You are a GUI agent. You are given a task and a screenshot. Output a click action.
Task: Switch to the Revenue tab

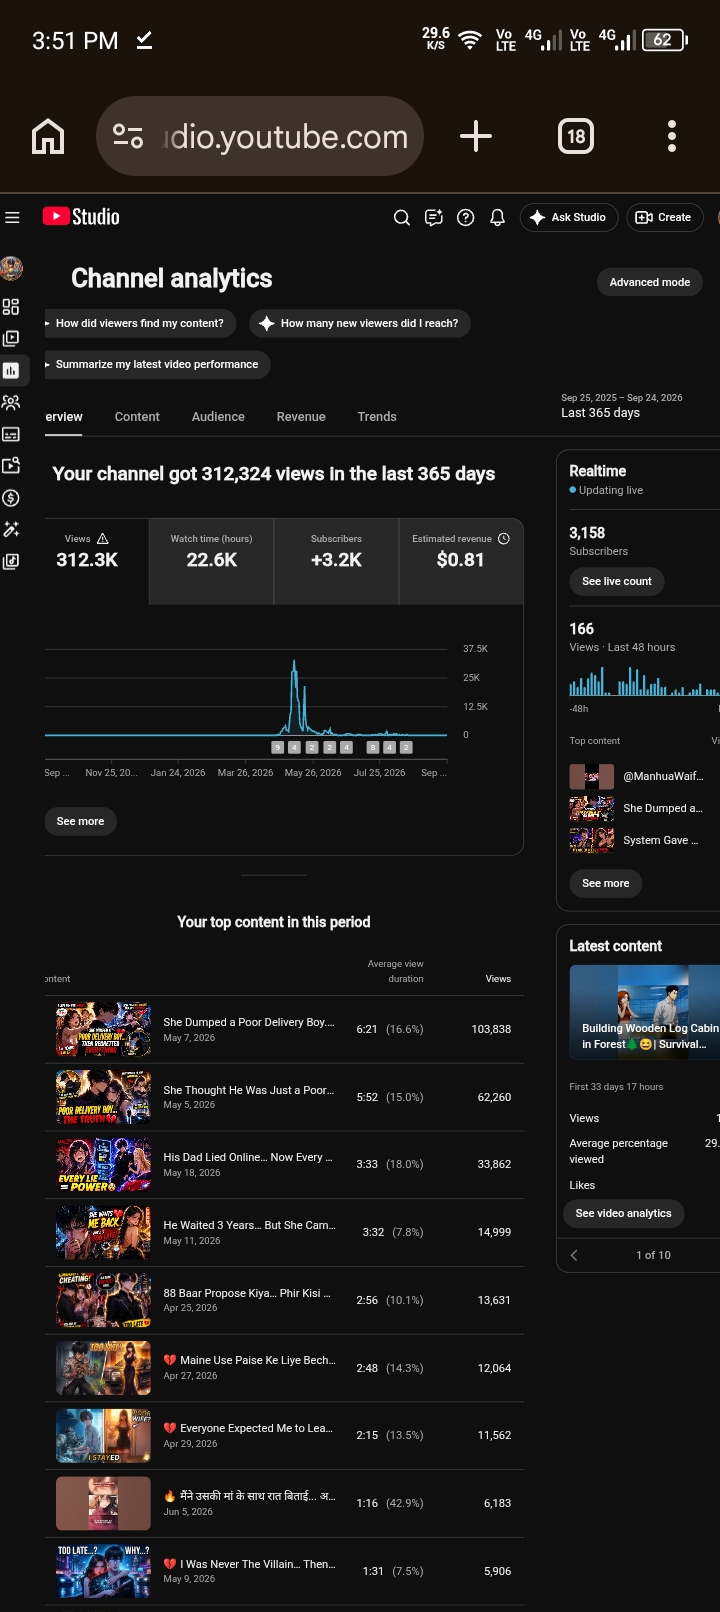pos(301,417)
